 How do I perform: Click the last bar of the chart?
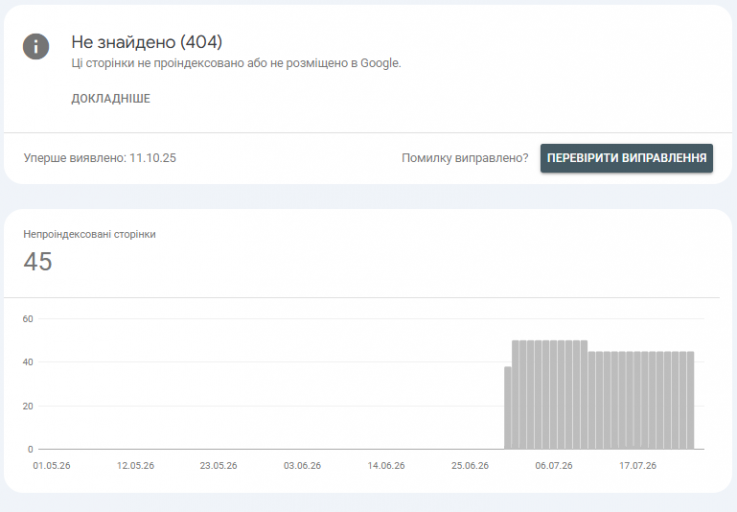pos(690,400)
